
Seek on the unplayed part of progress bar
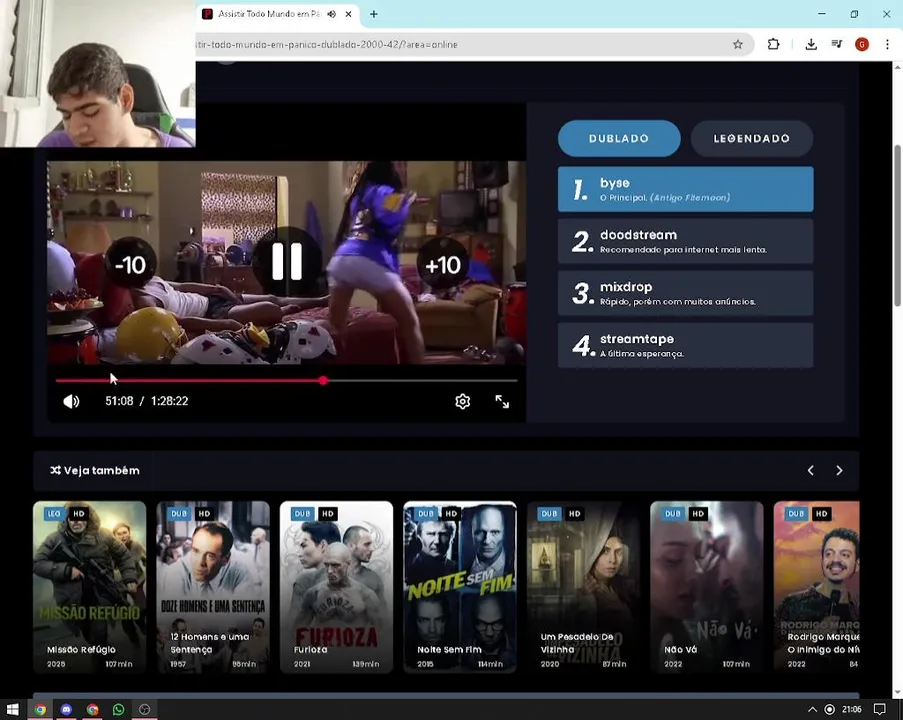click(423, 381)
